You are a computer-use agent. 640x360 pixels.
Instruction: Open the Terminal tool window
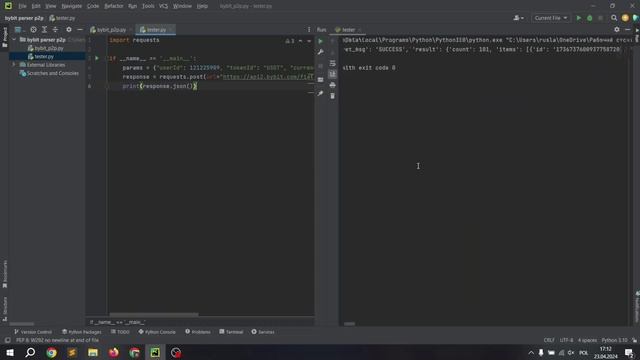[231, 332]
